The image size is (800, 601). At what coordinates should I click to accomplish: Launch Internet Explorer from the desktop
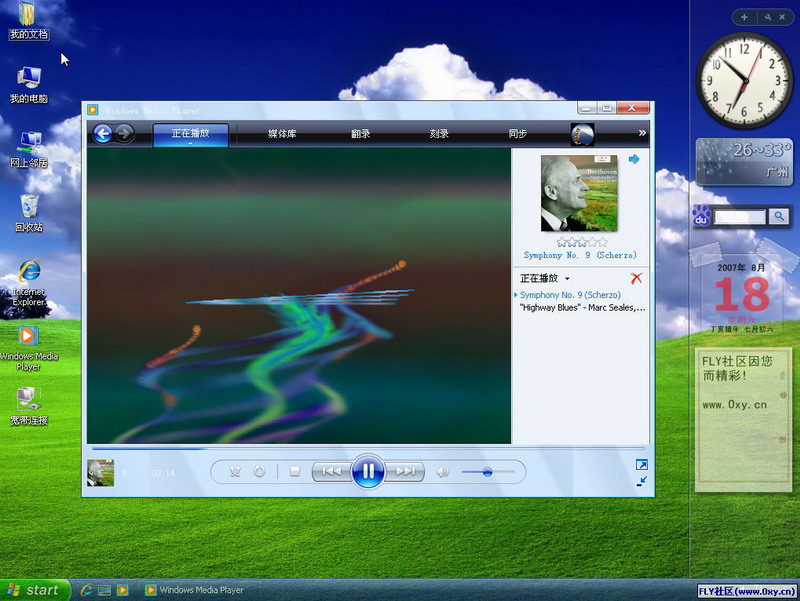29,284
